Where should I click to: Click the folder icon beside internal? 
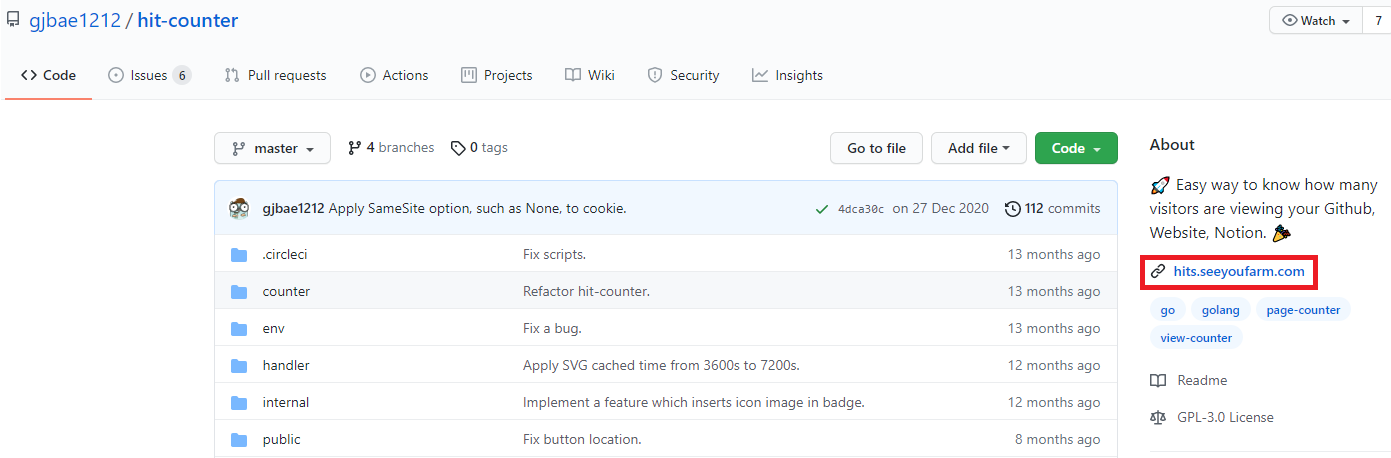coord(239,402)
